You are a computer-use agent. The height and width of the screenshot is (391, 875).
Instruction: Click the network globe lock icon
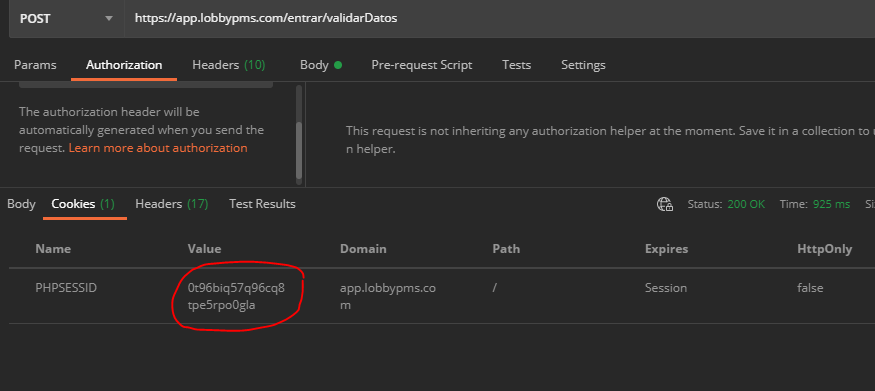665,204
